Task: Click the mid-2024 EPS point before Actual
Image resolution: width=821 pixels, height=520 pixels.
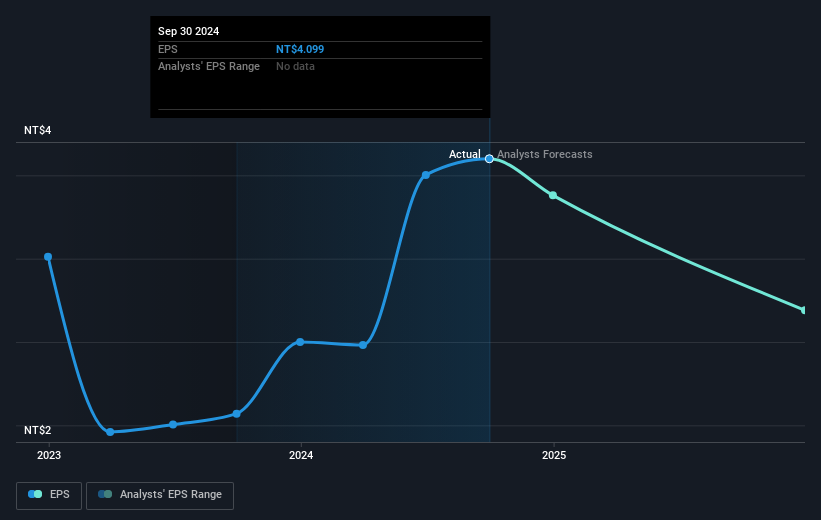Action: click(x=426, y=175)
